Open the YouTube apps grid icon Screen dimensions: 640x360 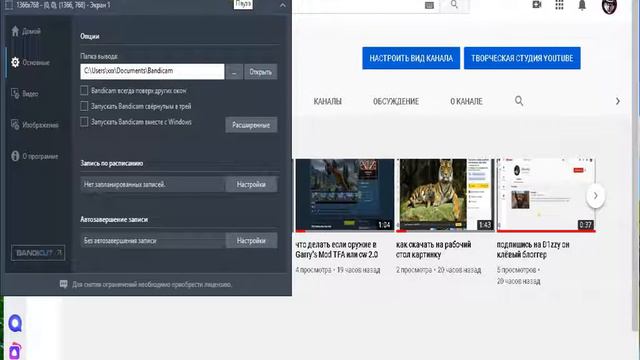coord(559,5)
